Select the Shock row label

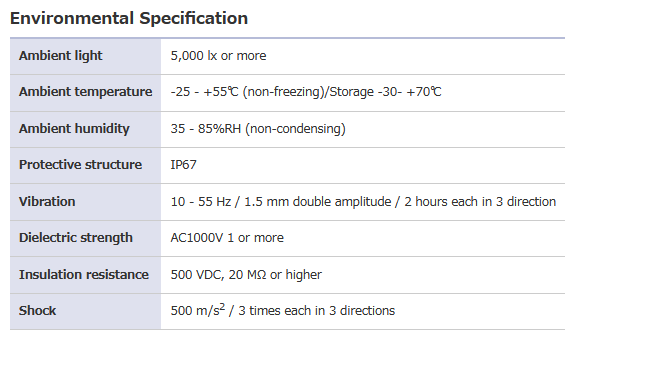point(37,311)
